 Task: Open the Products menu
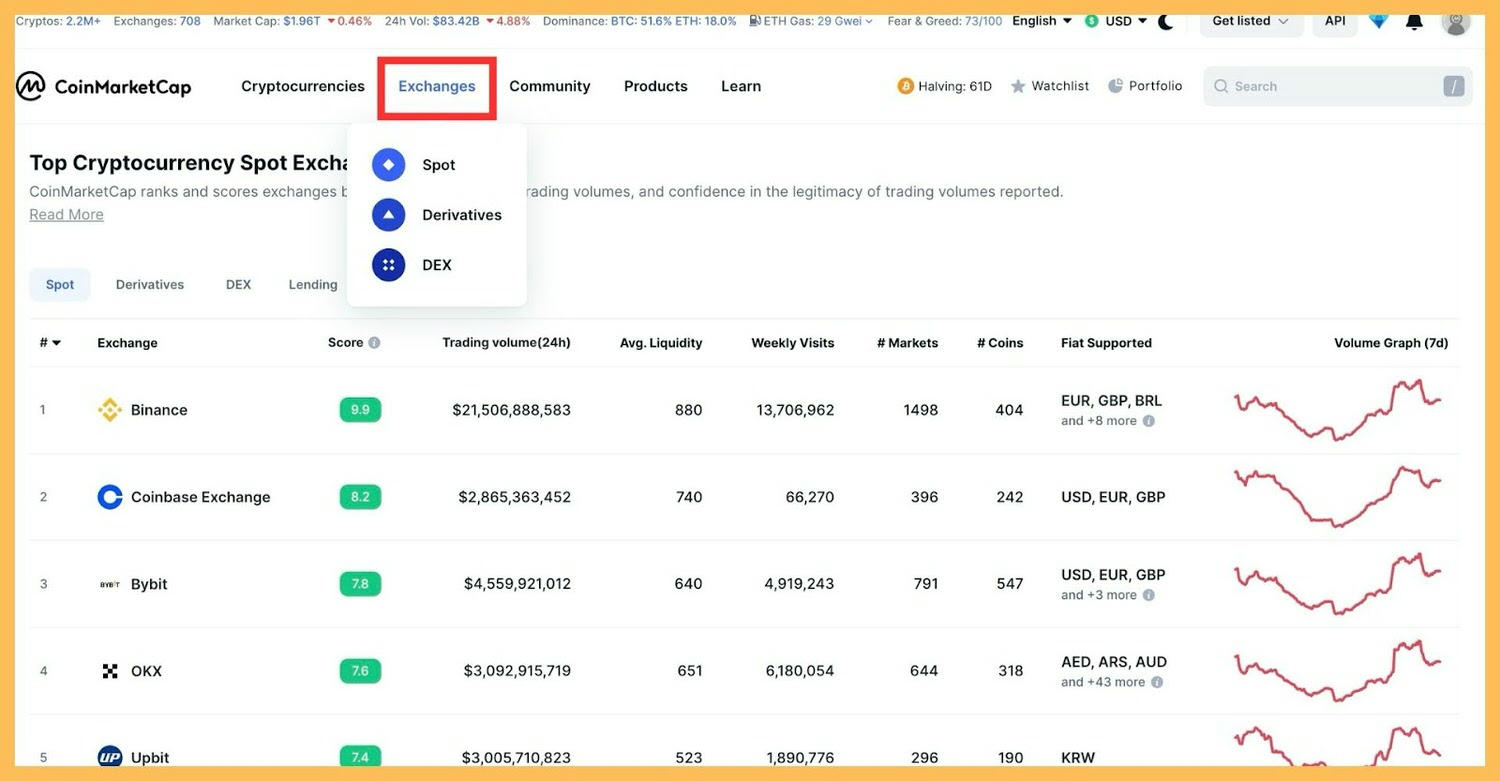[656, 87]
